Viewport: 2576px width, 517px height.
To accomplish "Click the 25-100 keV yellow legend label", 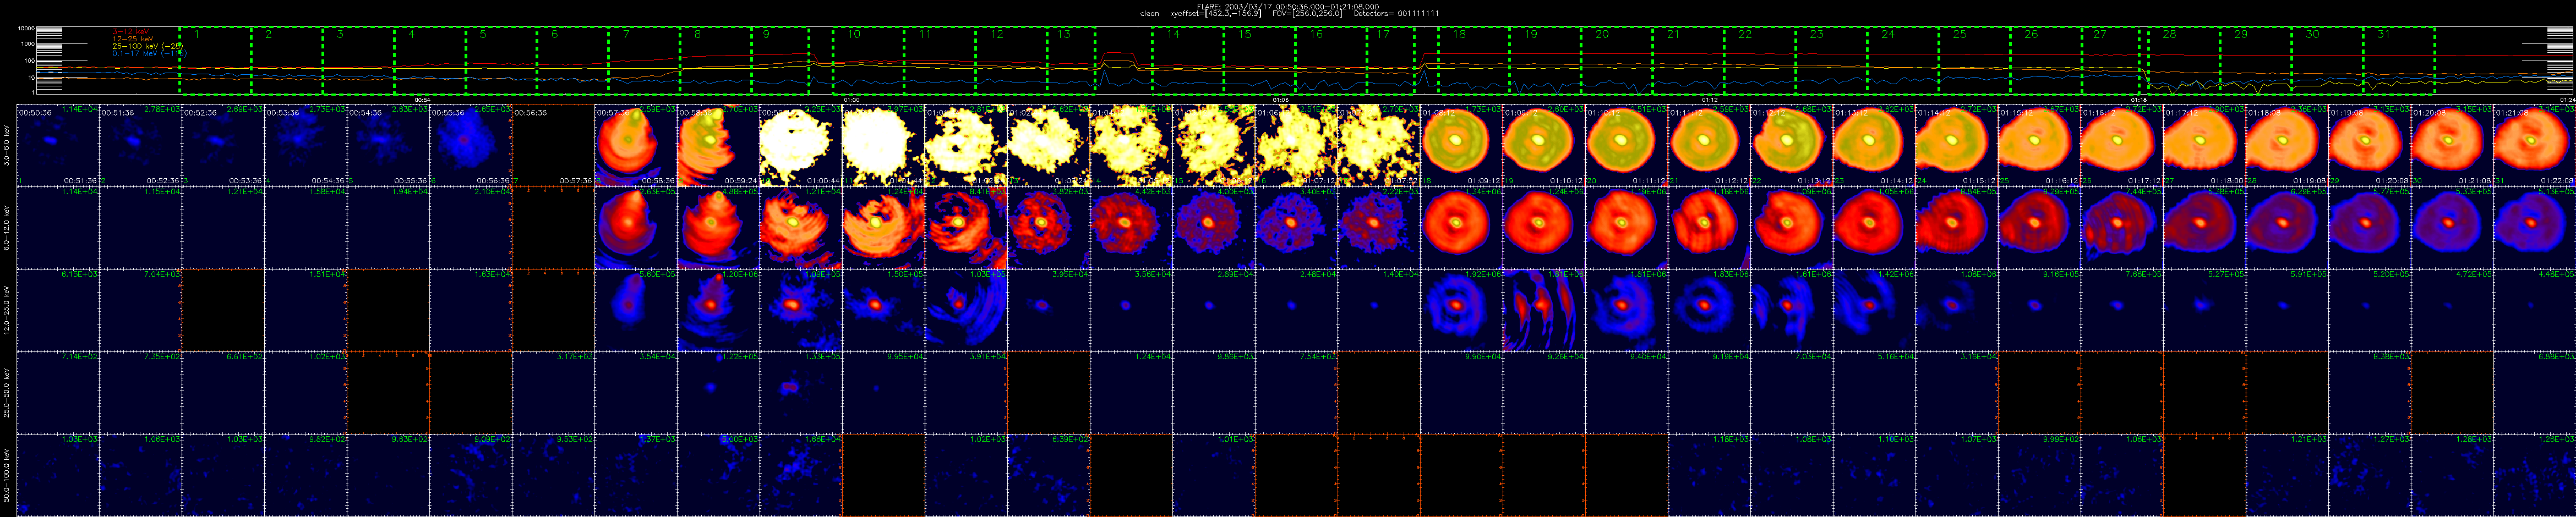I will (x=147, y=46).
